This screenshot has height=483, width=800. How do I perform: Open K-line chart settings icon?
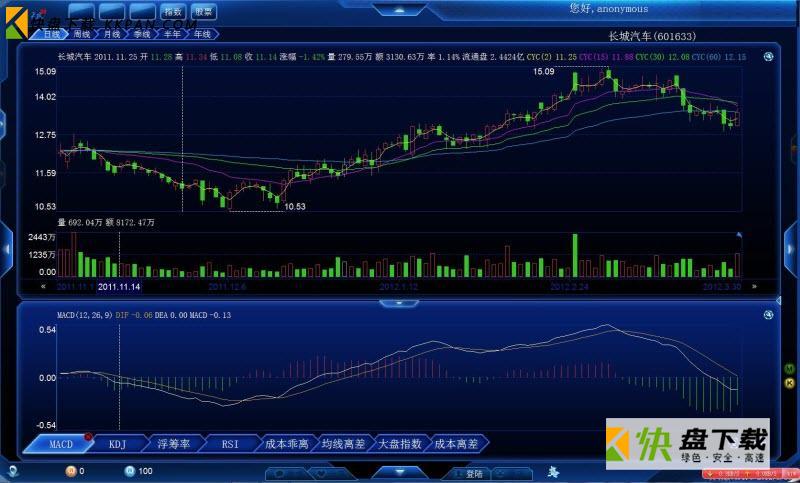(x=768, y=57)
